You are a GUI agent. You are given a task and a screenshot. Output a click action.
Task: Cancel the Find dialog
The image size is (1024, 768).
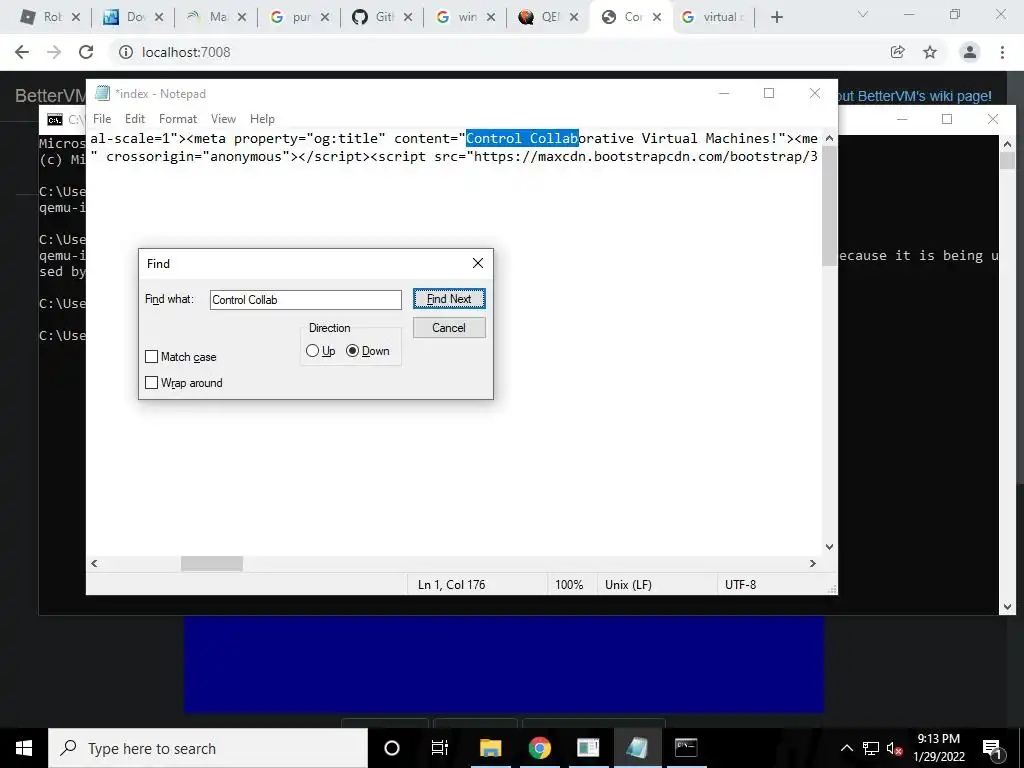(449, 328)
